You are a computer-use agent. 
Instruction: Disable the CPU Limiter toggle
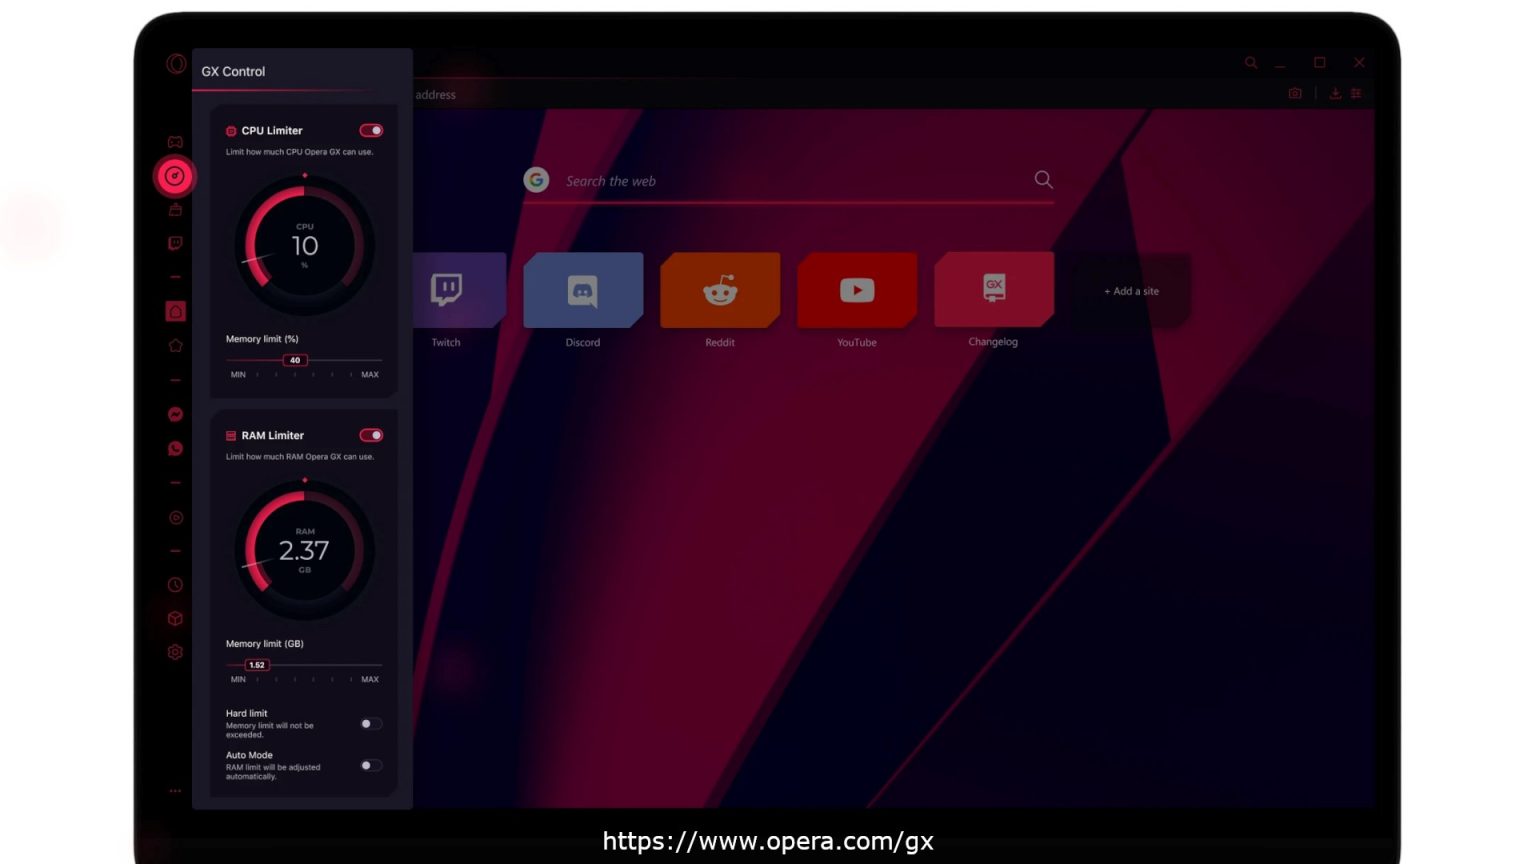click(x=371, y=130)
